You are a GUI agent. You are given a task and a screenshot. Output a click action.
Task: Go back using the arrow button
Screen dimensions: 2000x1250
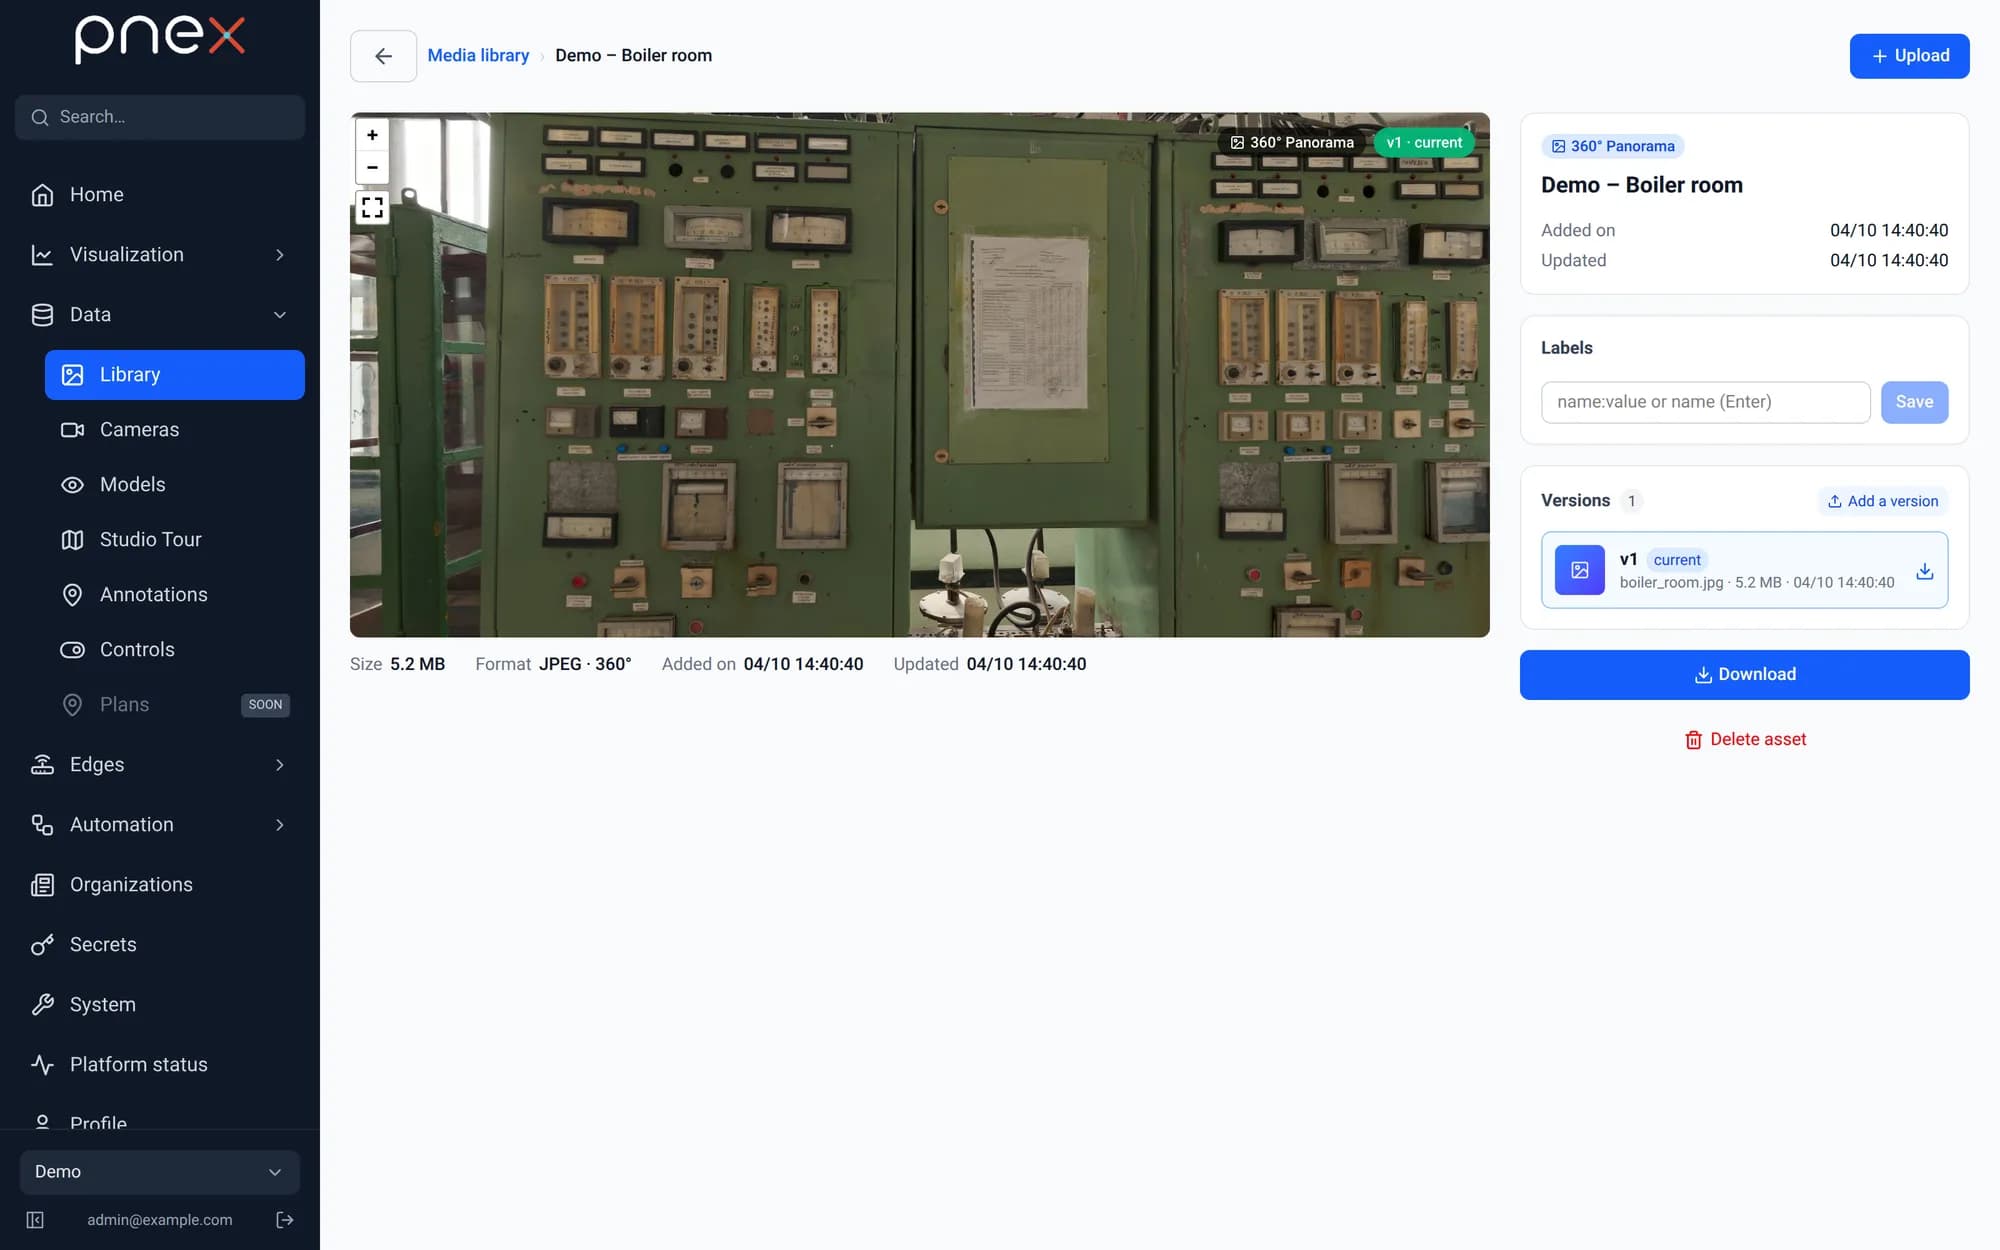pyautogui.click(x=383, y=56)
